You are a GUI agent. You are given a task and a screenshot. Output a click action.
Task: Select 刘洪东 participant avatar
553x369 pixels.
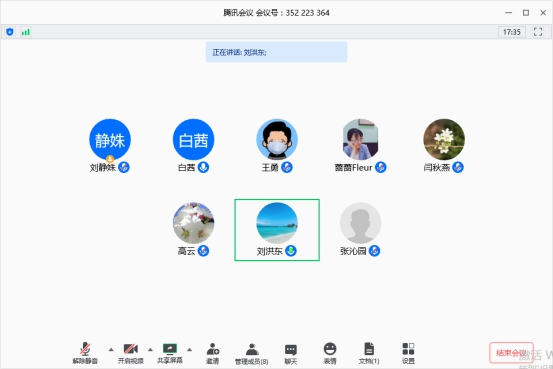tap(277, 223)
